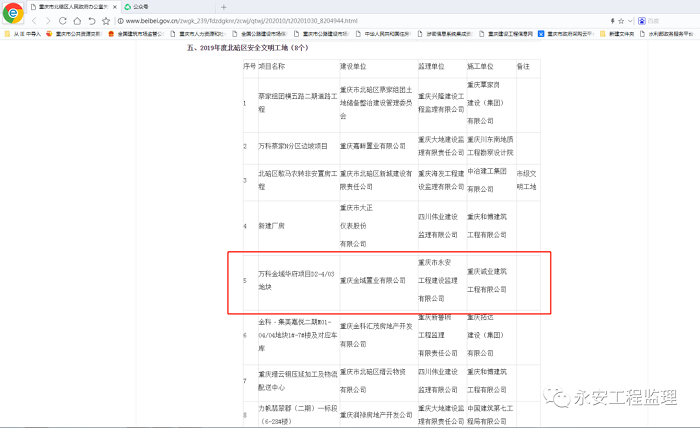Bookmark page with star beside home button
Viewport: 700px width, 428px height.
pyautogui.click(x=106, y=21)
